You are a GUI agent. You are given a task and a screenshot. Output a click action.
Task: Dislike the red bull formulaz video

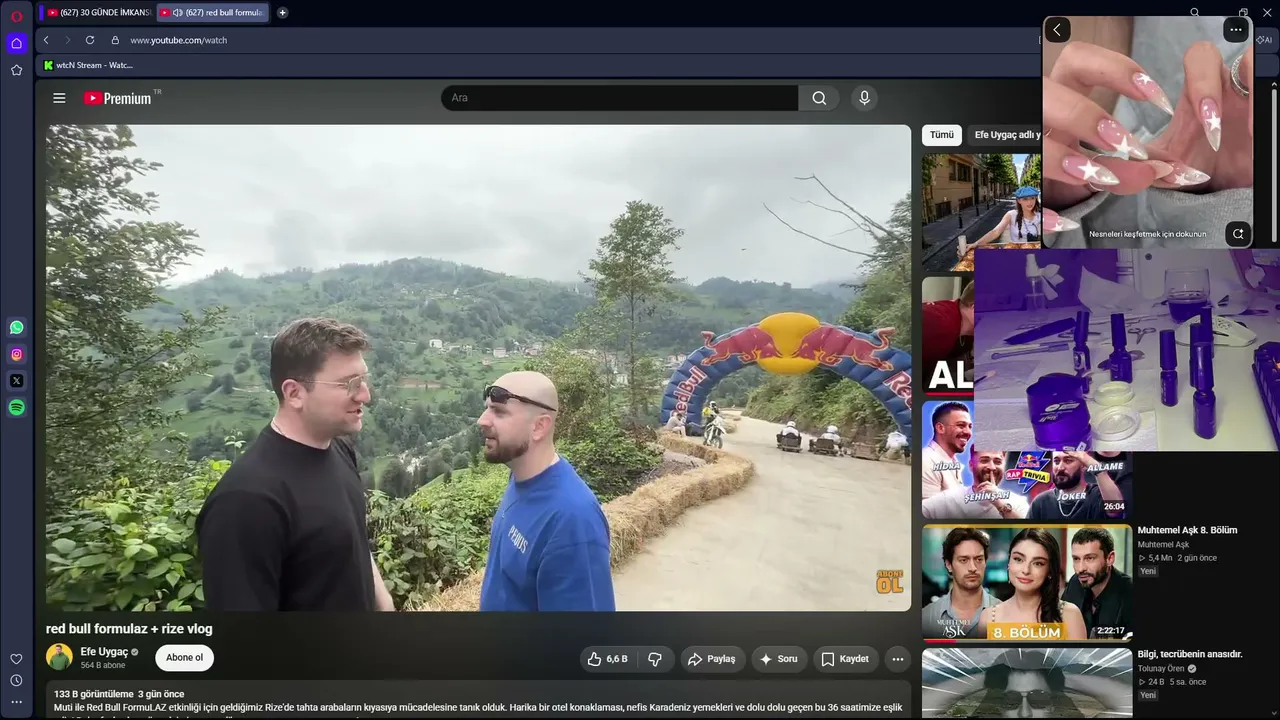(655, 659)
